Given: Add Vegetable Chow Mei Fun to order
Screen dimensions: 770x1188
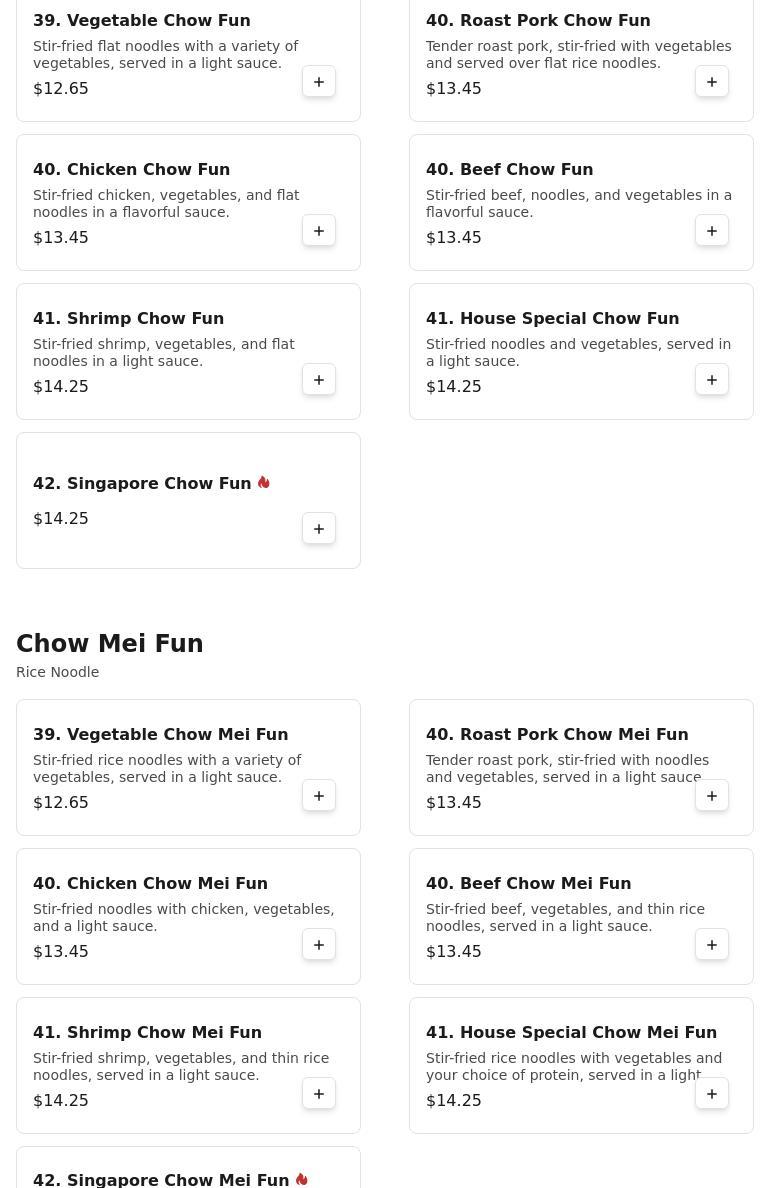Looking at the screenshot, I should pyautogui.click(x=319, y=796).
